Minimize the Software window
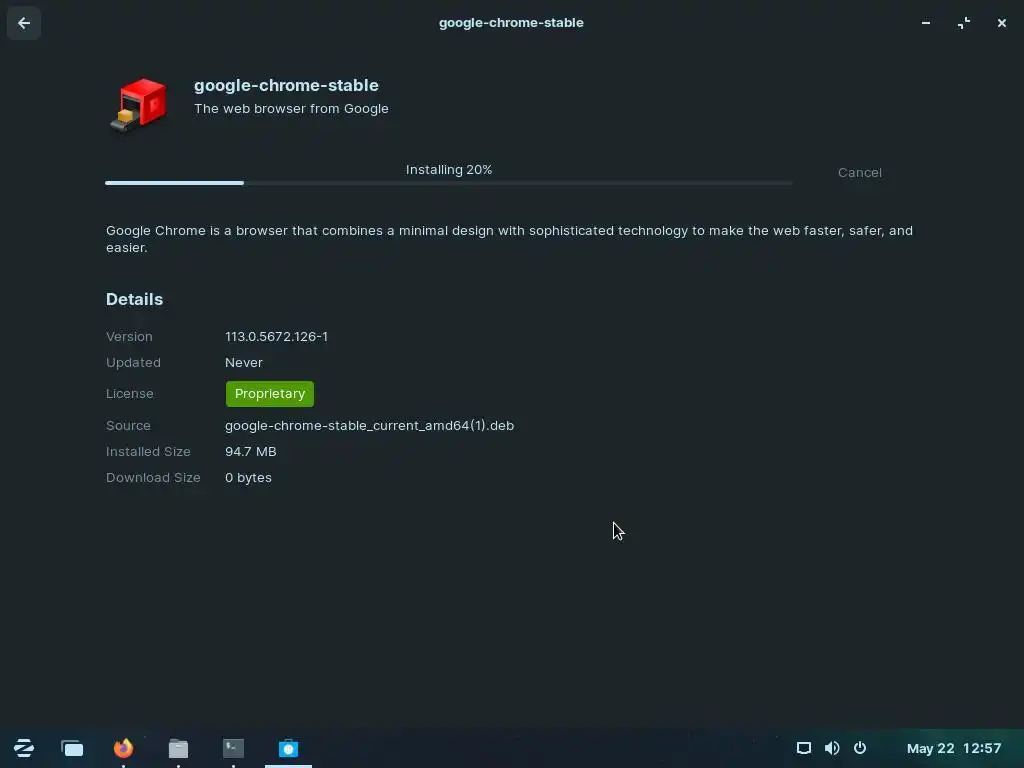This screenshot has height=768, width=1024. click(x=926, y=23)
